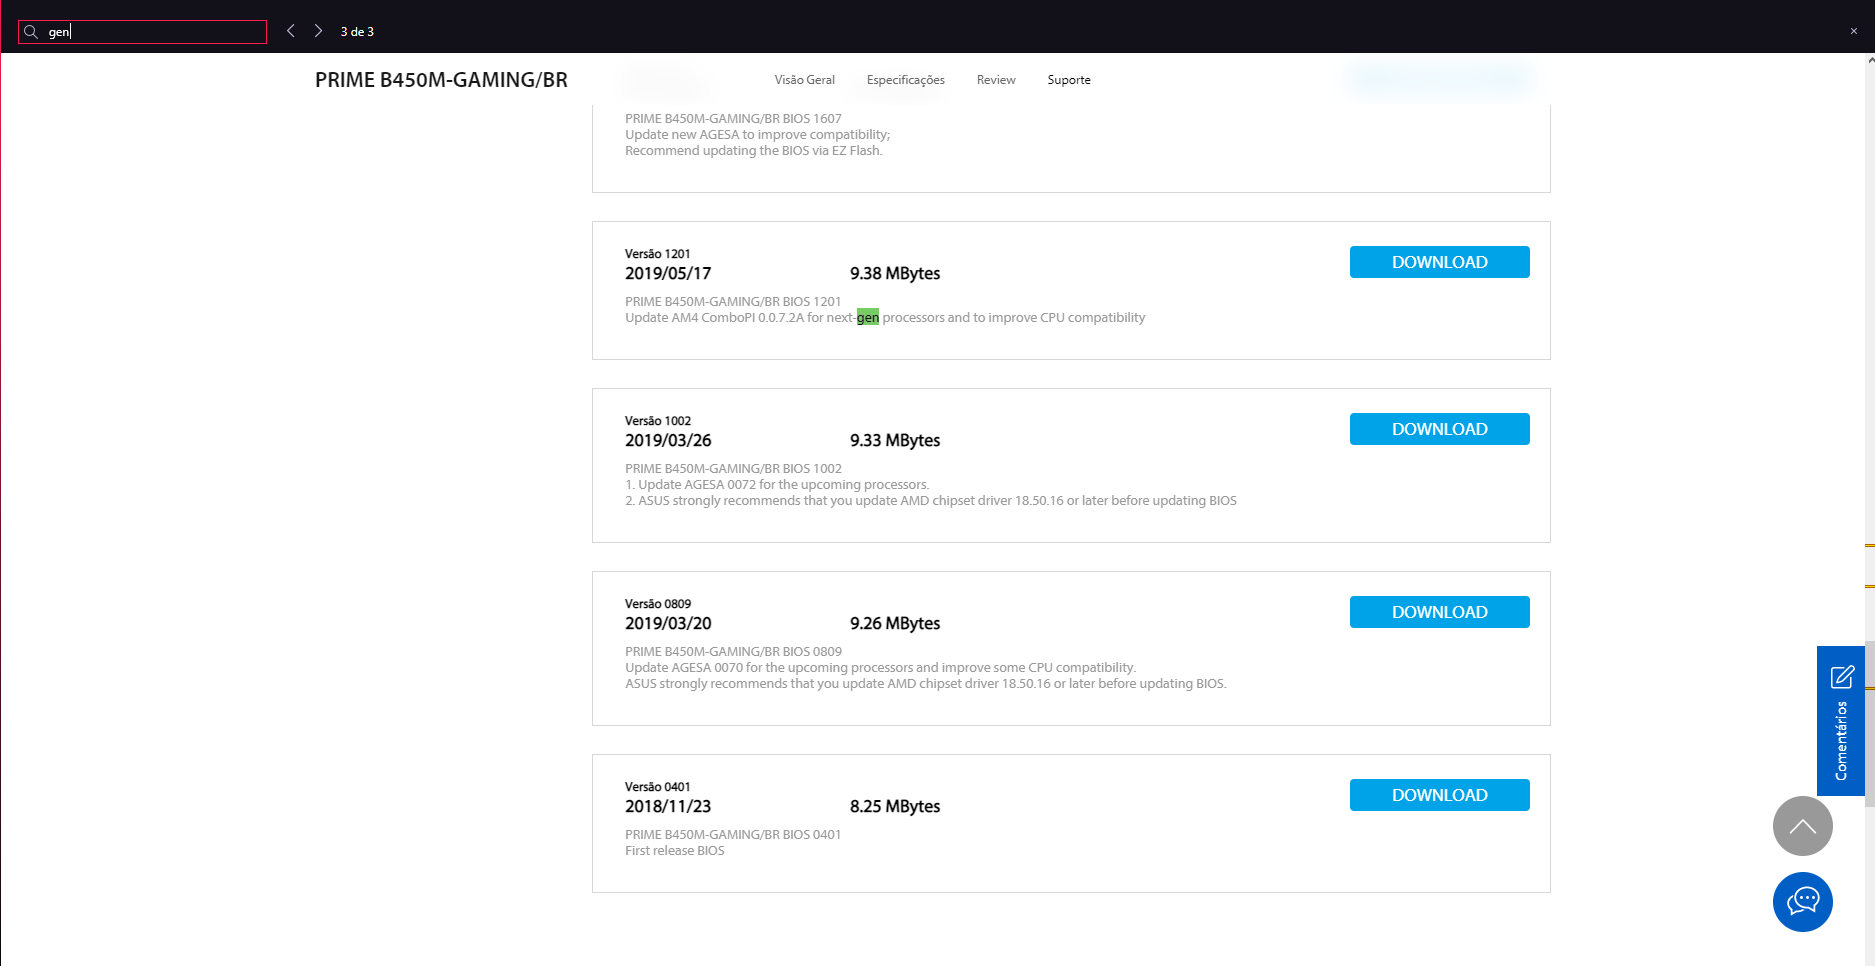Select date 2019/05/17
This screenshot has width=1875, height=966.
click(x=668, y=273)
